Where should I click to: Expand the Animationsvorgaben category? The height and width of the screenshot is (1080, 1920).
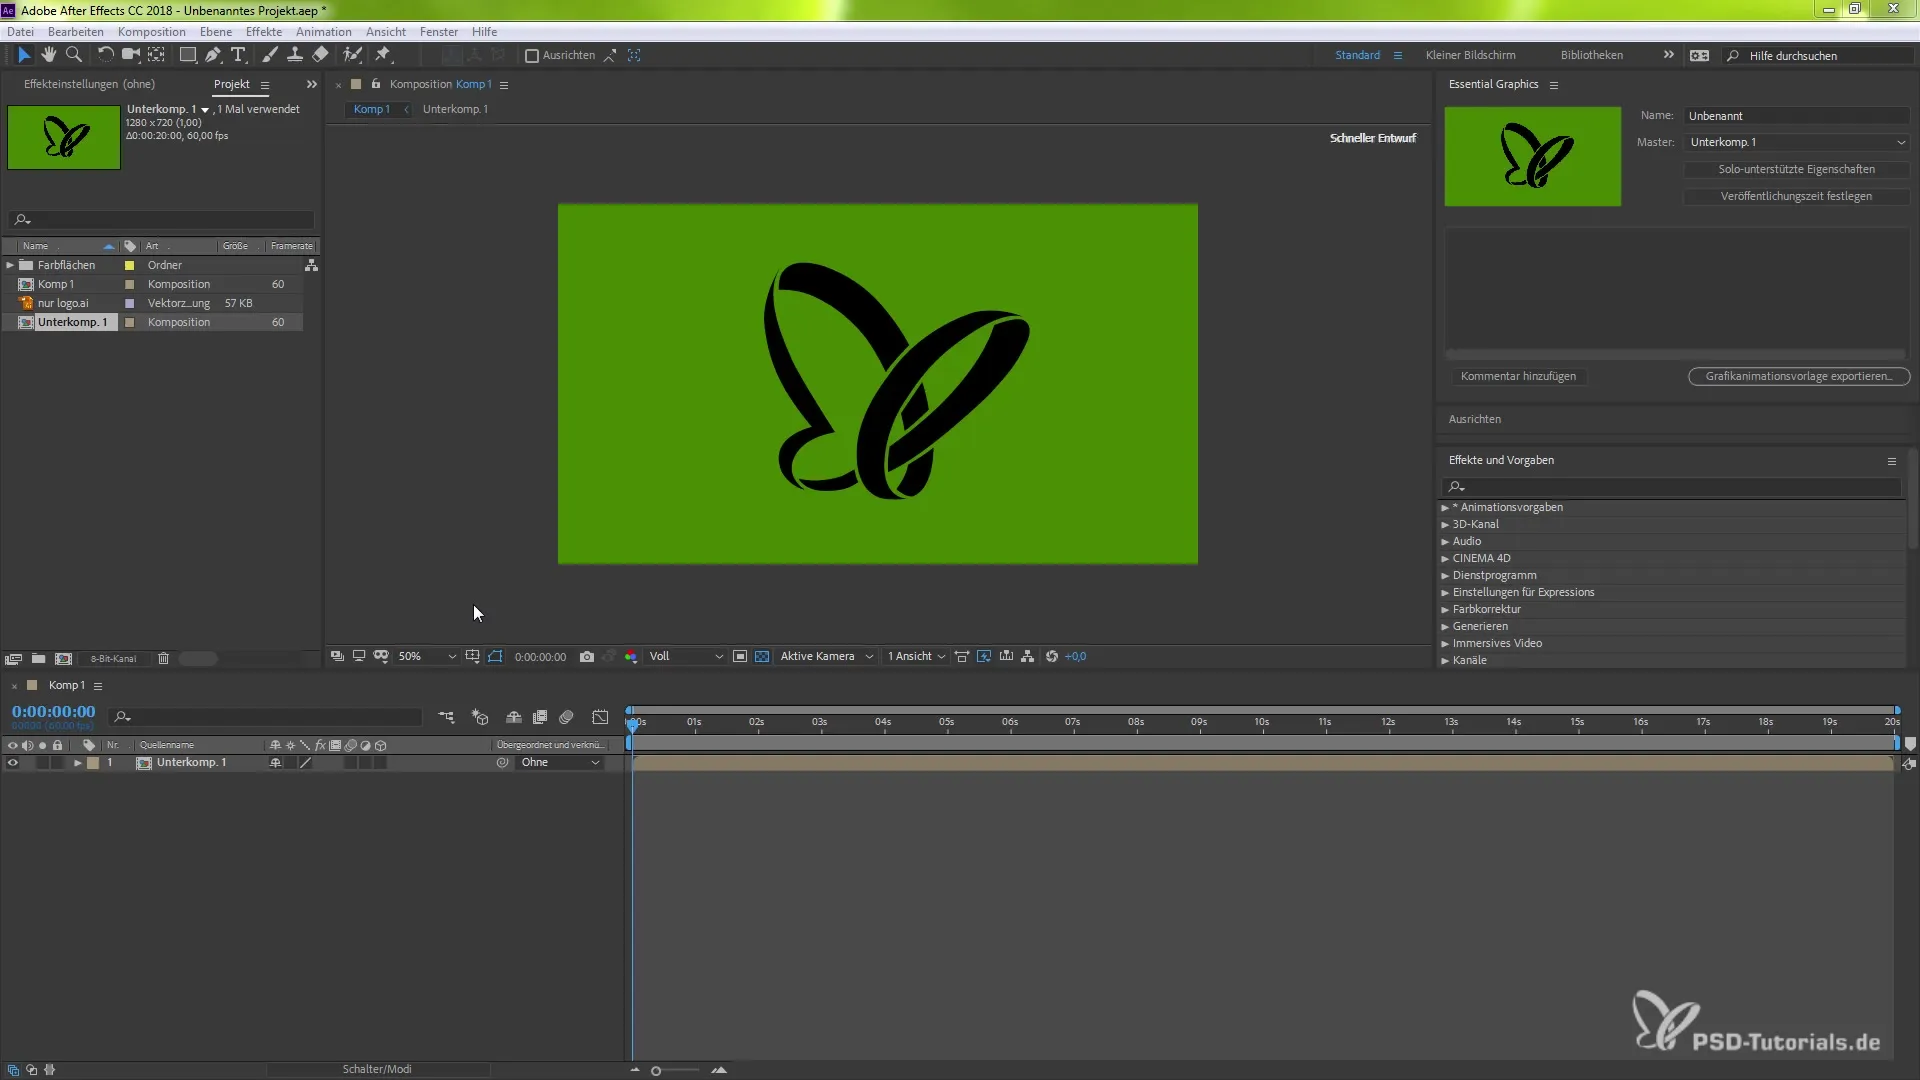click(1445, 508)
